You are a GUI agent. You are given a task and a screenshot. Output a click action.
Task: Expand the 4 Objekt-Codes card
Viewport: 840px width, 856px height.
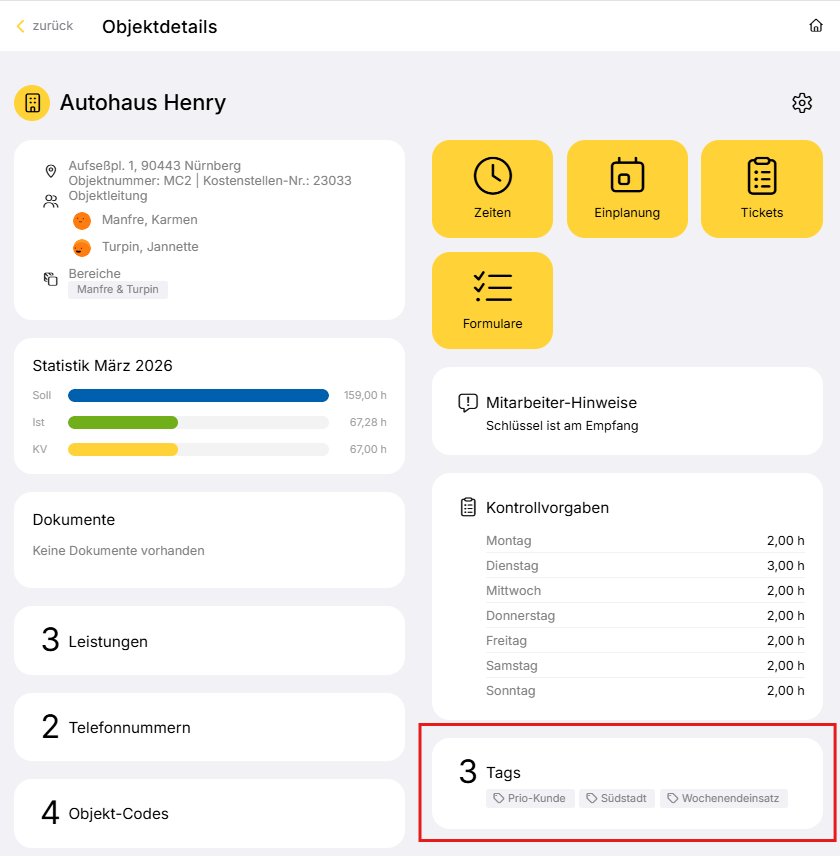click(209, 813)
